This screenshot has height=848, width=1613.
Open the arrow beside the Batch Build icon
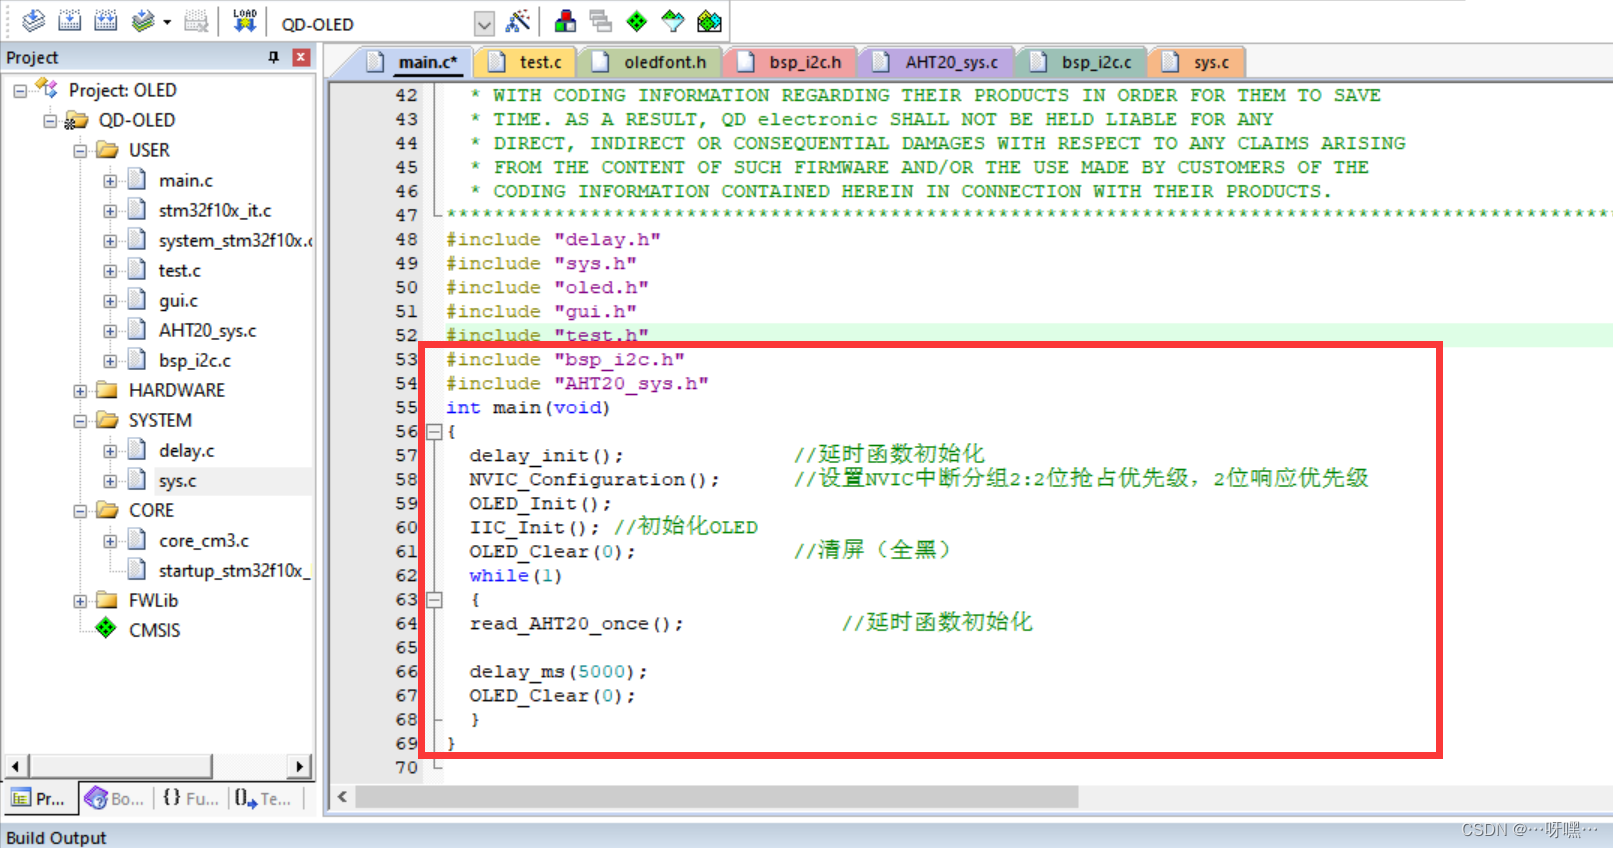pos(167,22)
